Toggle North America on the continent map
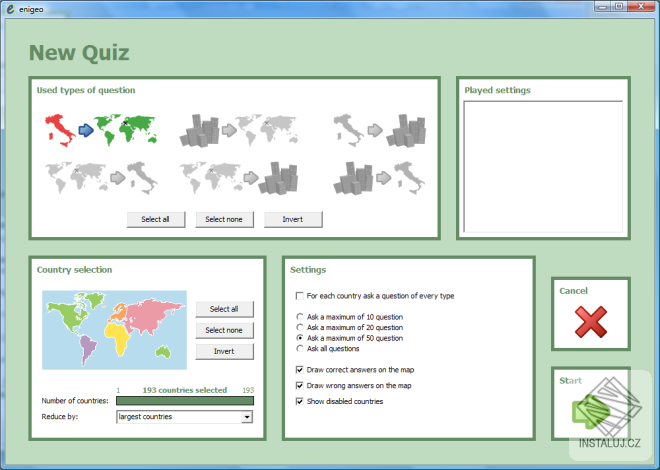The width and height of the screenshot is (660, 470). click(69, 318)
